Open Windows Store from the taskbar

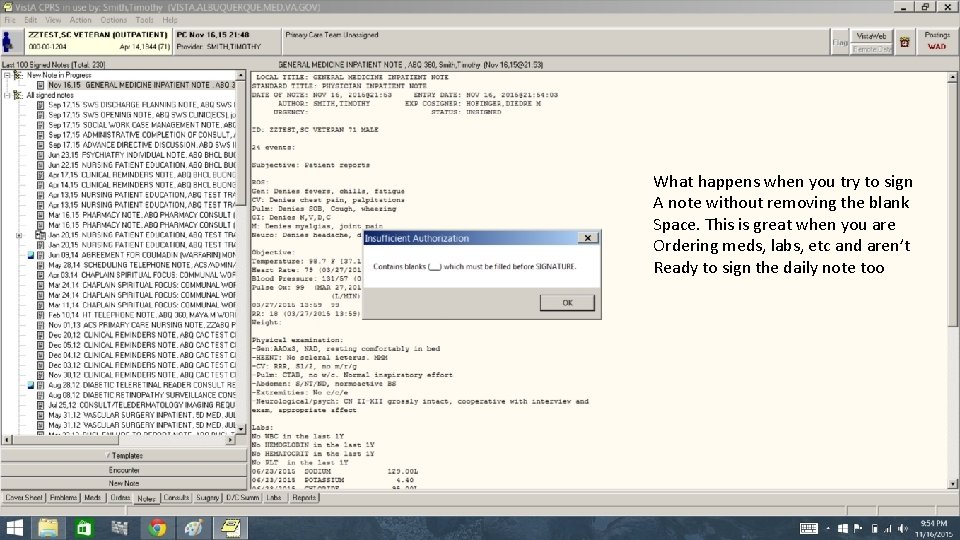(x=84, y=528)
